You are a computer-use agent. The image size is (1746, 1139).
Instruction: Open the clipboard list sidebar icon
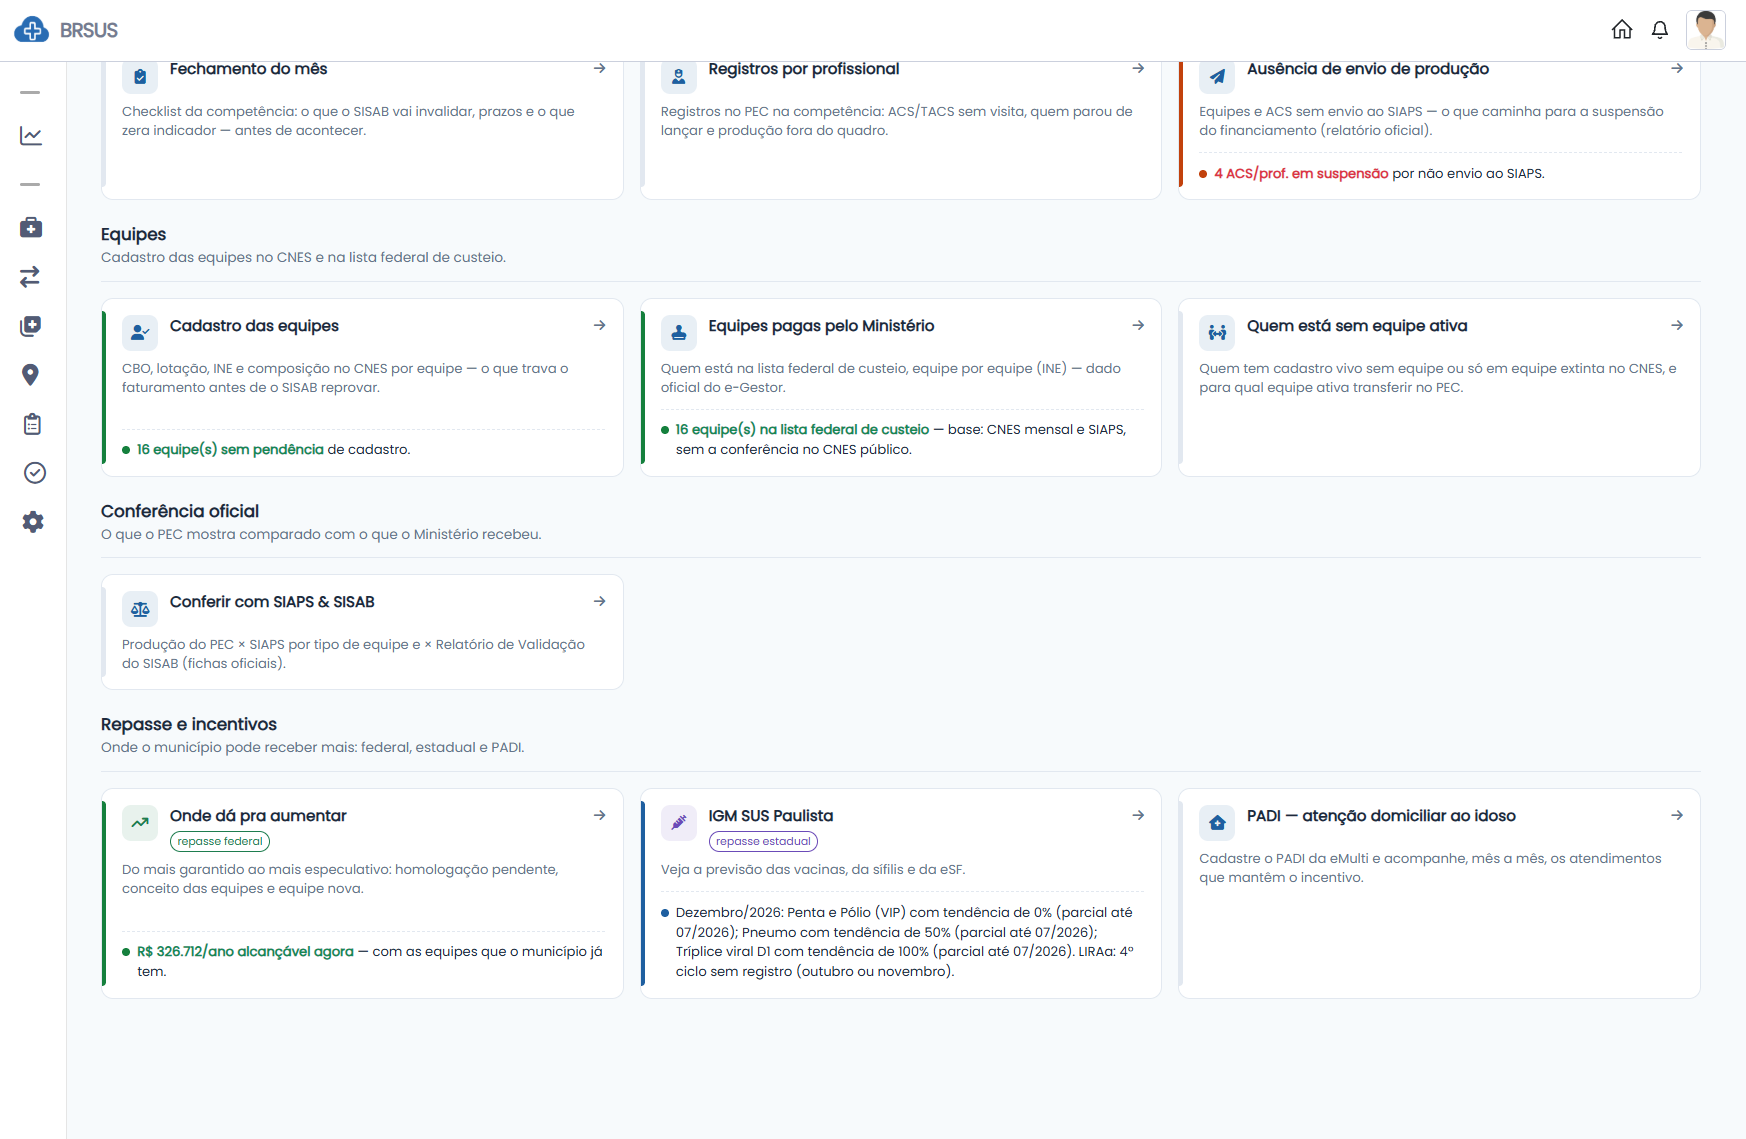tap(32, 424)
